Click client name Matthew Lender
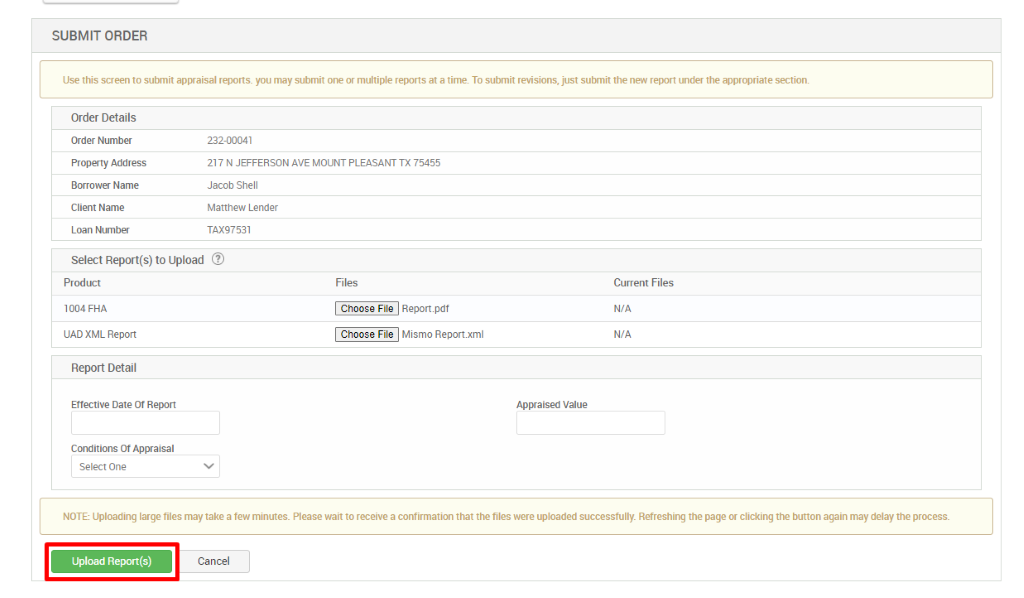This screenshot has width=1024, height=598. [242, 208]
